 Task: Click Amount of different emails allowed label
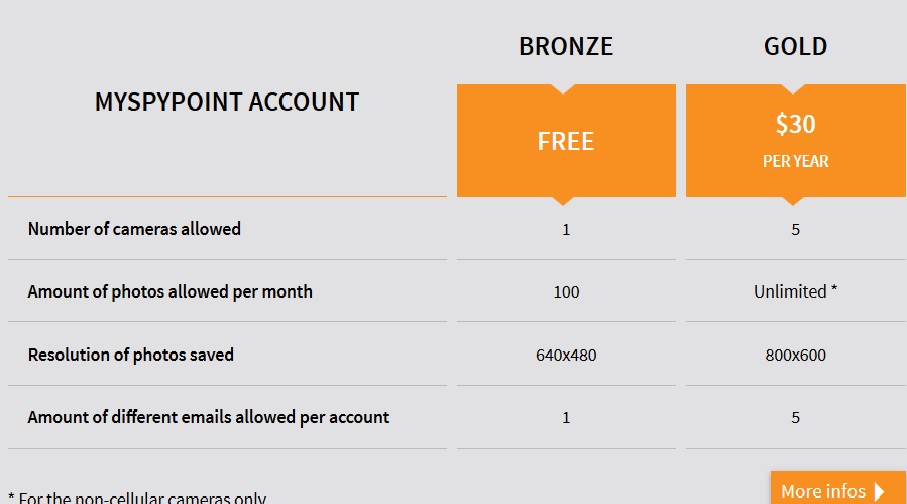tap(208, 417)
